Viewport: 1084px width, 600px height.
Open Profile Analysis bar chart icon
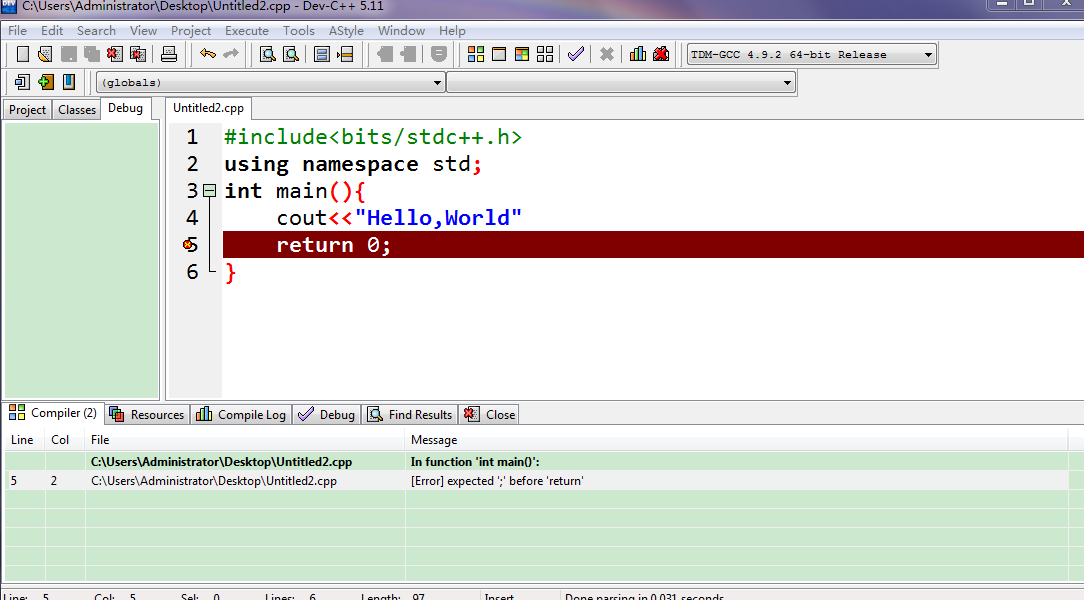pyautogui.click(x=638, y=54)
